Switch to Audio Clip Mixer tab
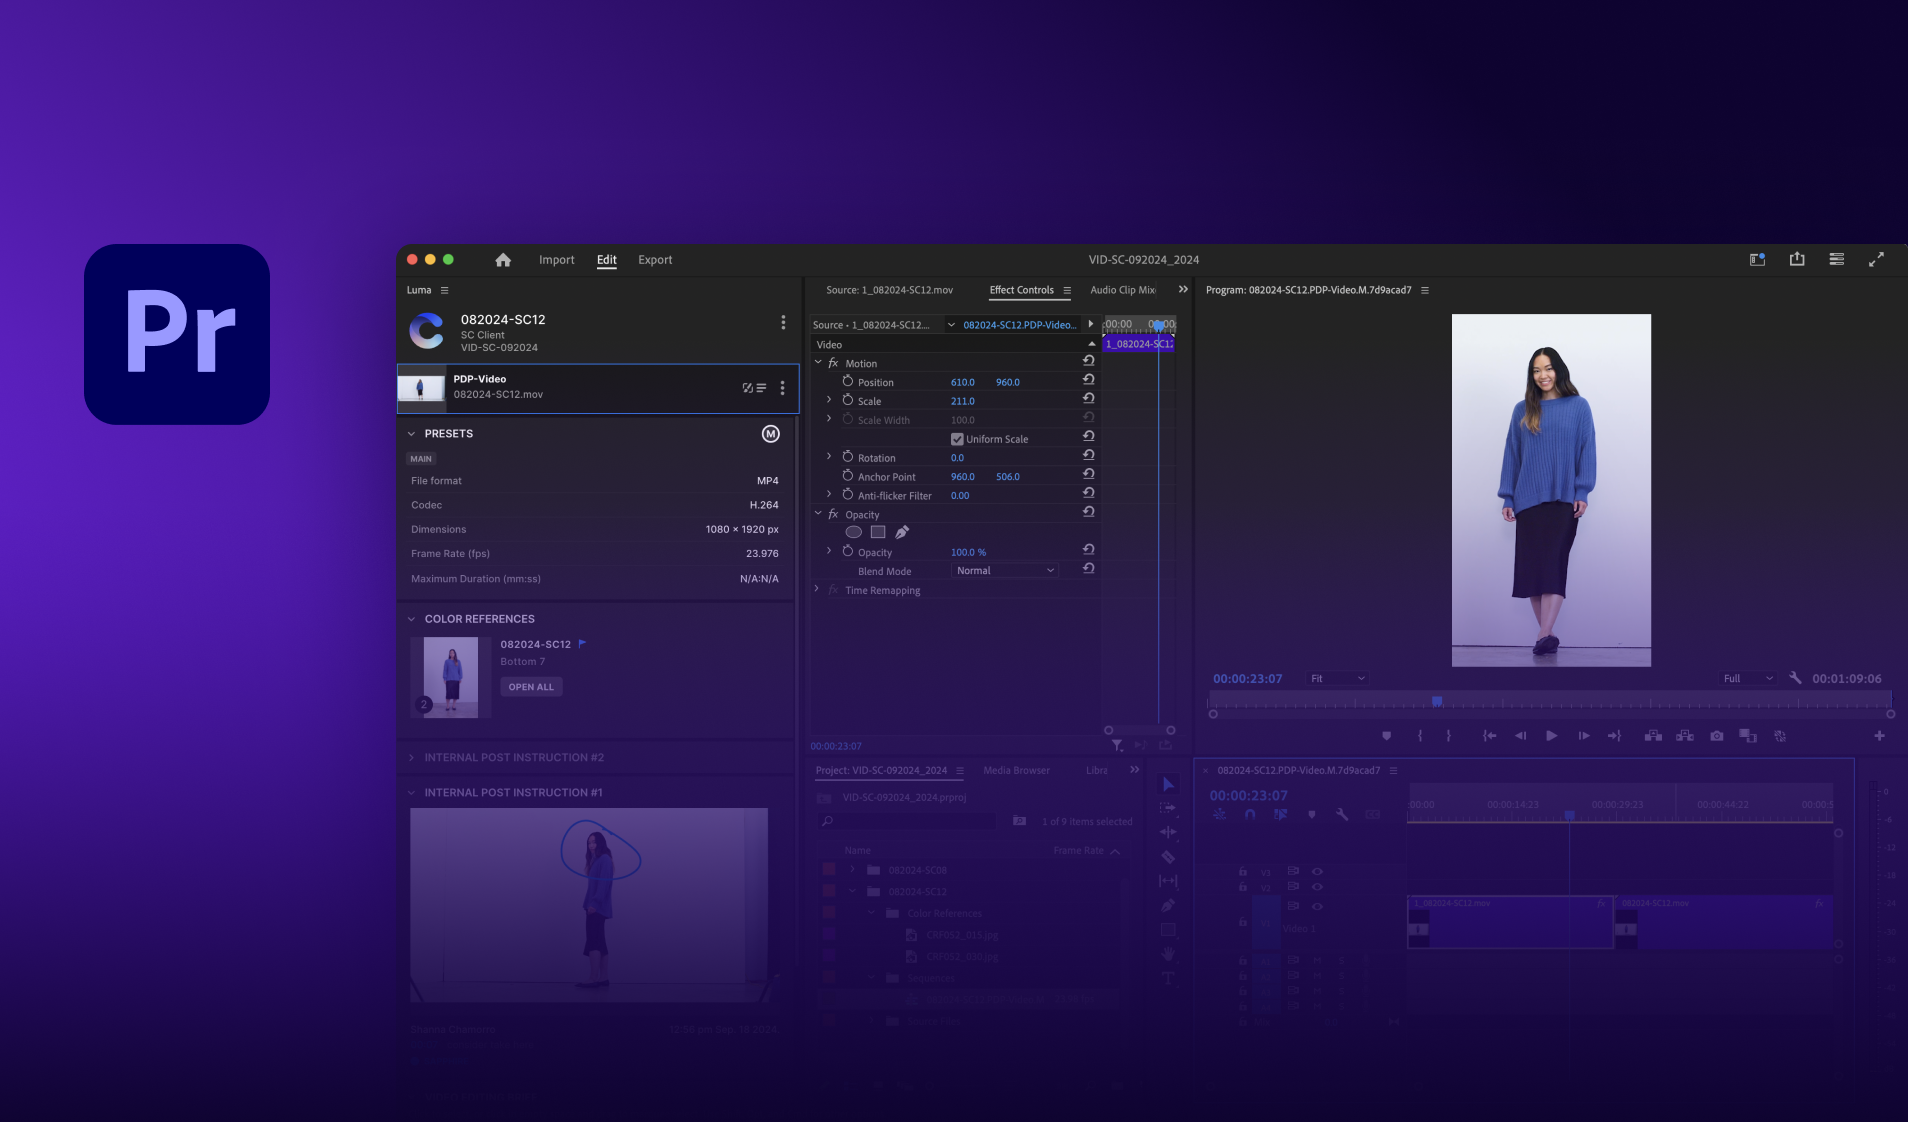The width and height of the screenshot is (1908, 1122). click(1123, 290)
